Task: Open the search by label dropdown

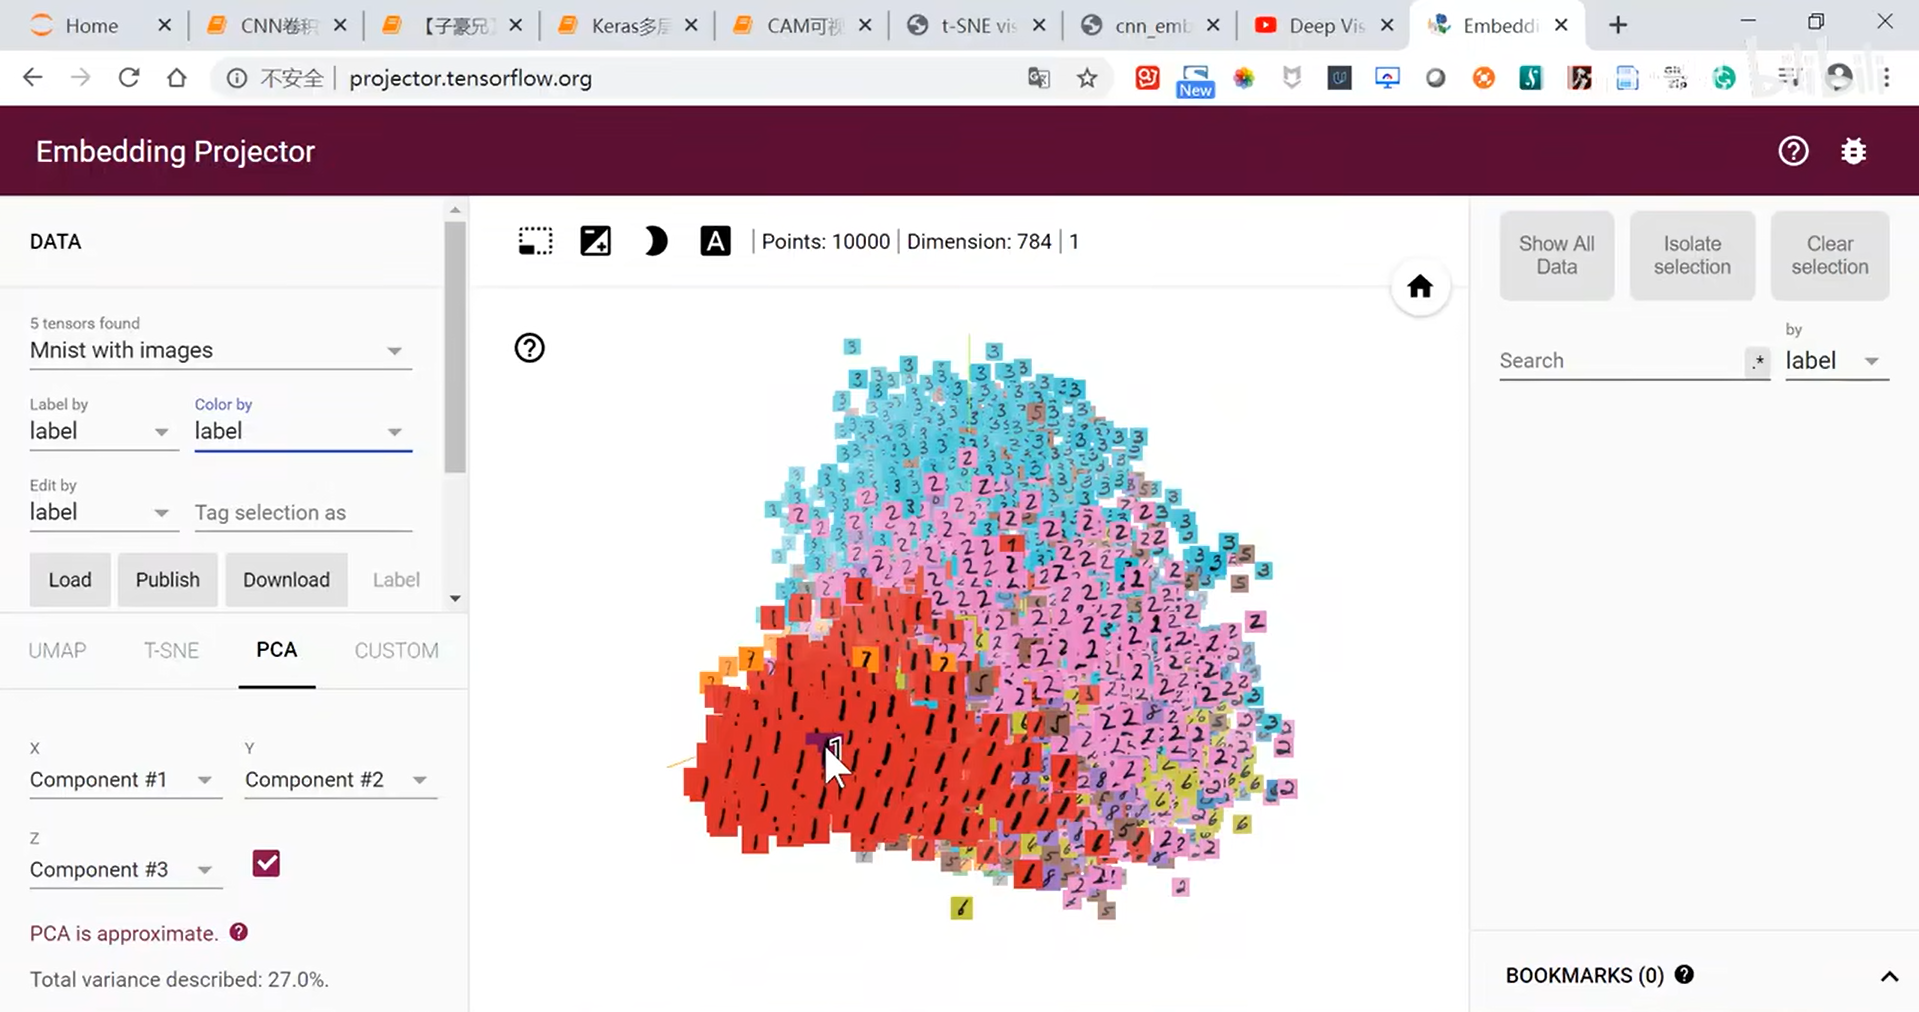Action: pyautogui.click(x=1836, y=361)
